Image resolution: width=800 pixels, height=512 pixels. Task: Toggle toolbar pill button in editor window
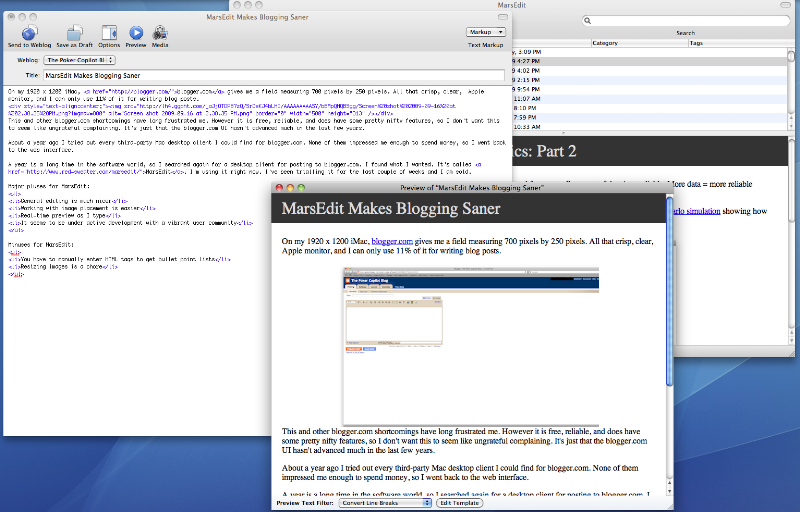[503, 17]
